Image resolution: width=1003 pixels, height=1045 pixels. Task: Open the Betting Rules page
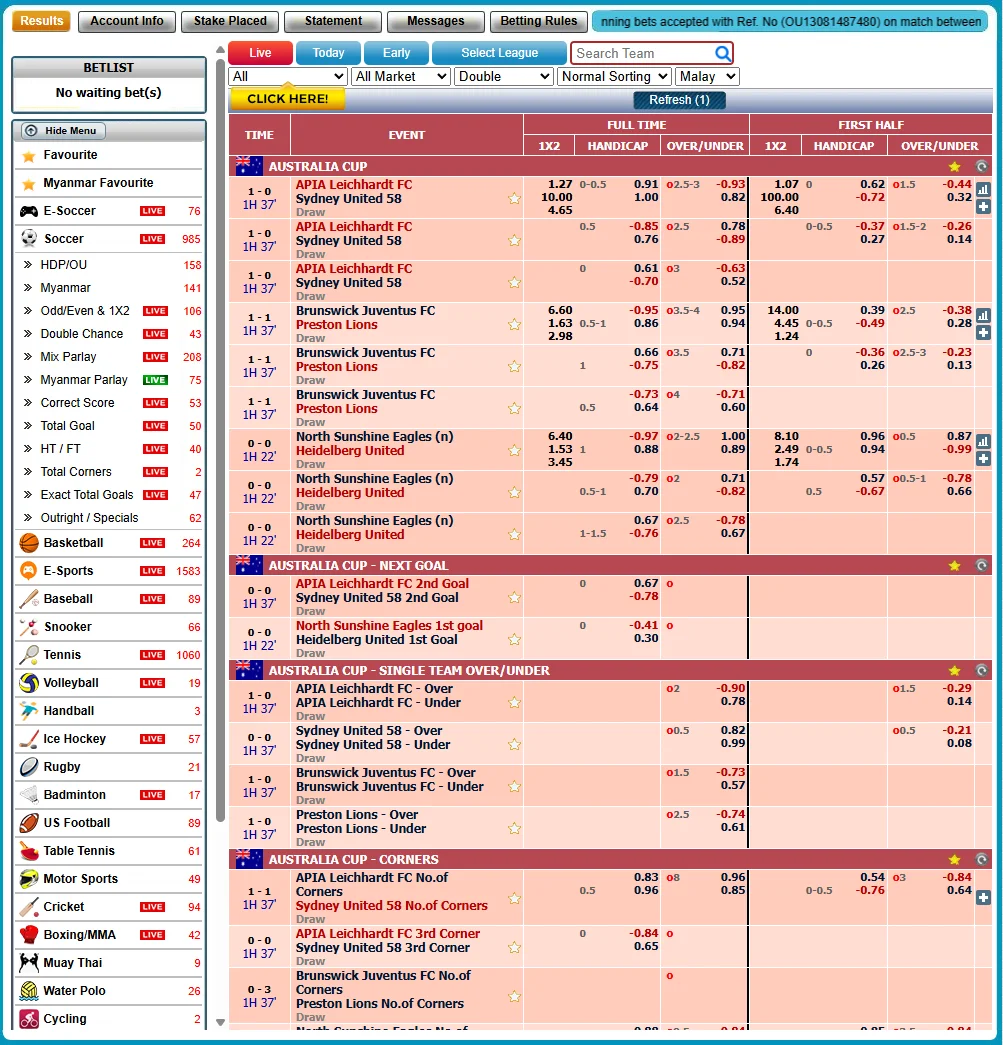(538, 21)
